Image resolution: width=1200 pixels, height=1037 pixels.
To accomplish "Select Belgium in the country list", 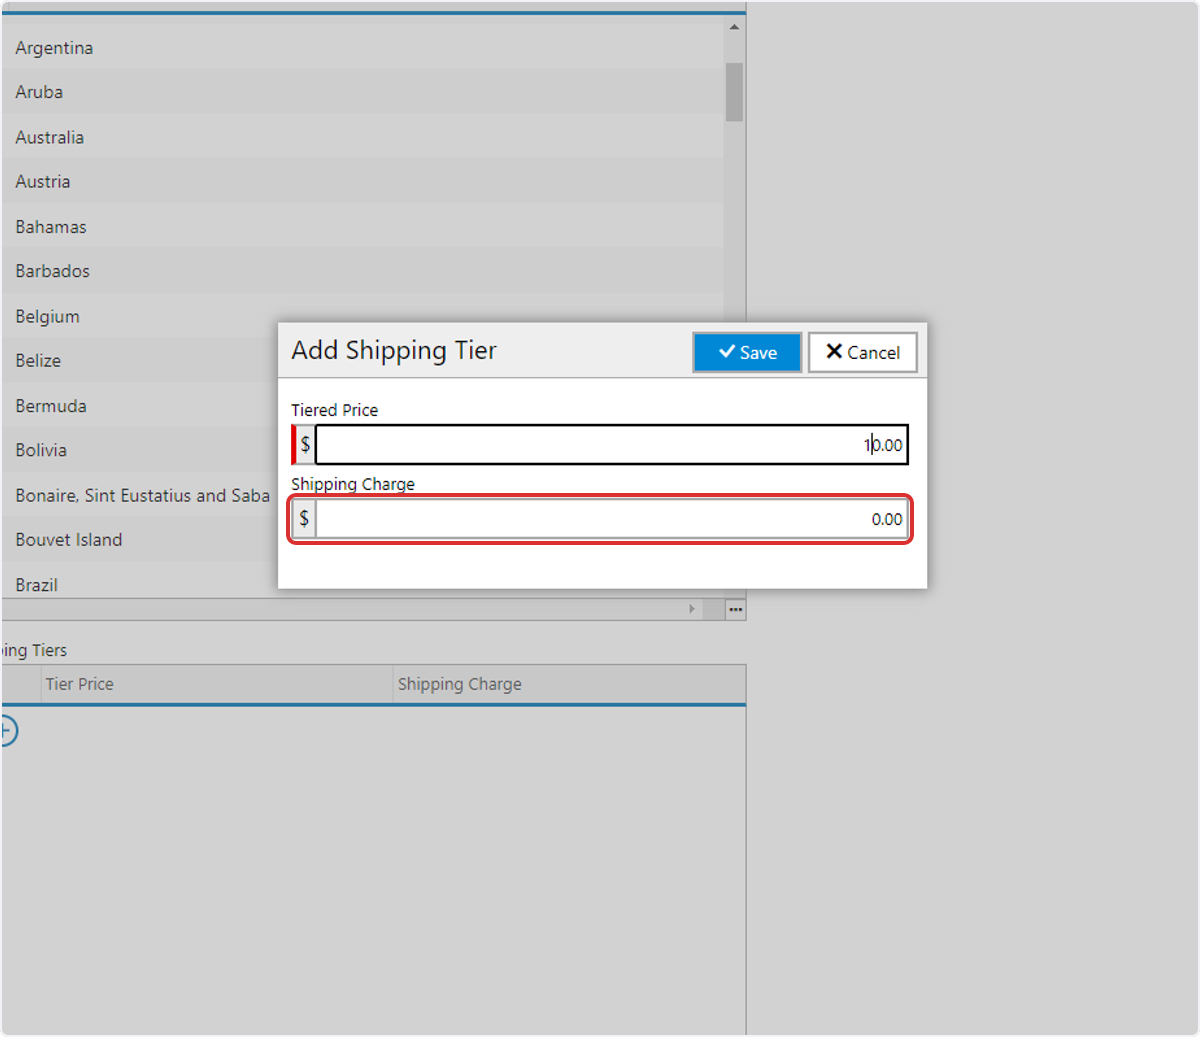I will 140,316.
